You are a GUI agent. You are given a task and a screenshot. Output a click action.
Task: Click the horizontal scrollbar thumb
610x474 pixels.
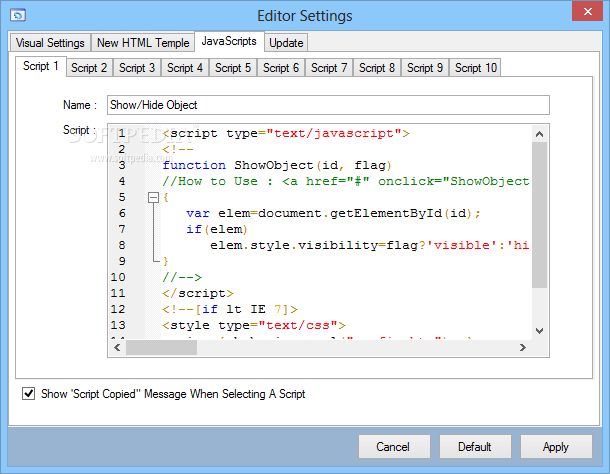click(x=161, y=348)
